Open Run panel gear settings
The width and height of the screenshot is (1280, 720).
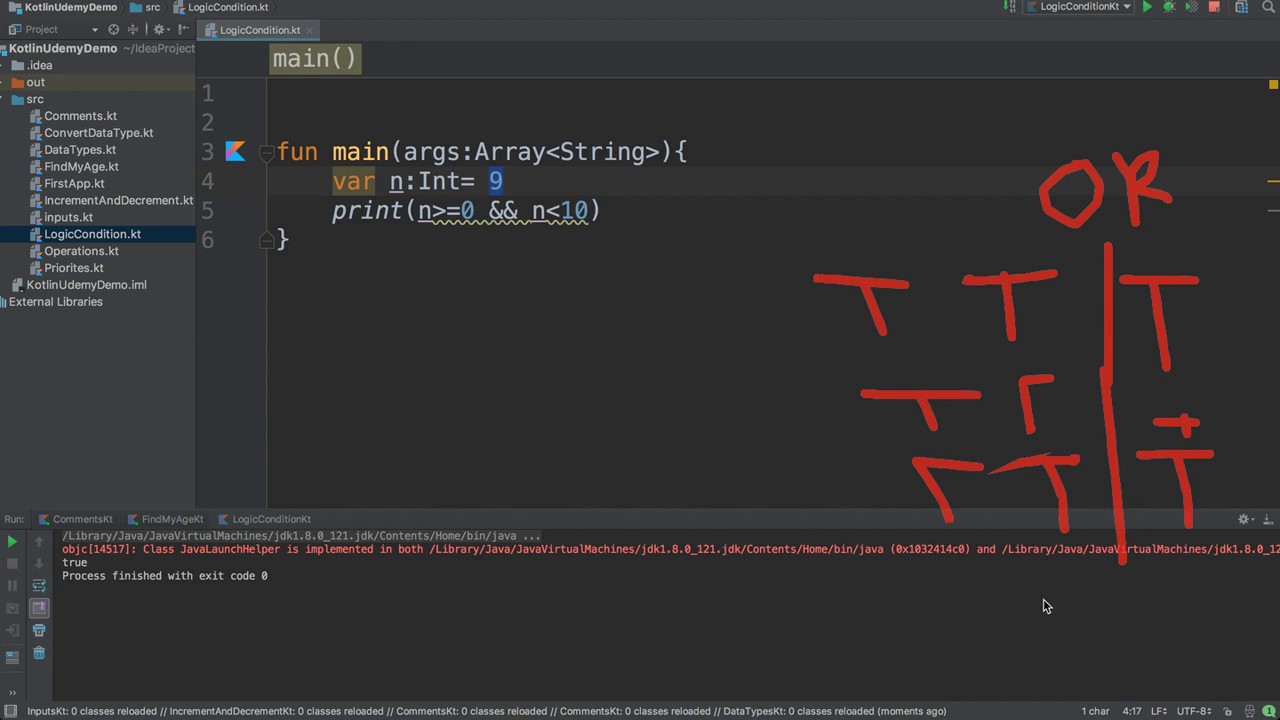click(x=1245, y=519)
